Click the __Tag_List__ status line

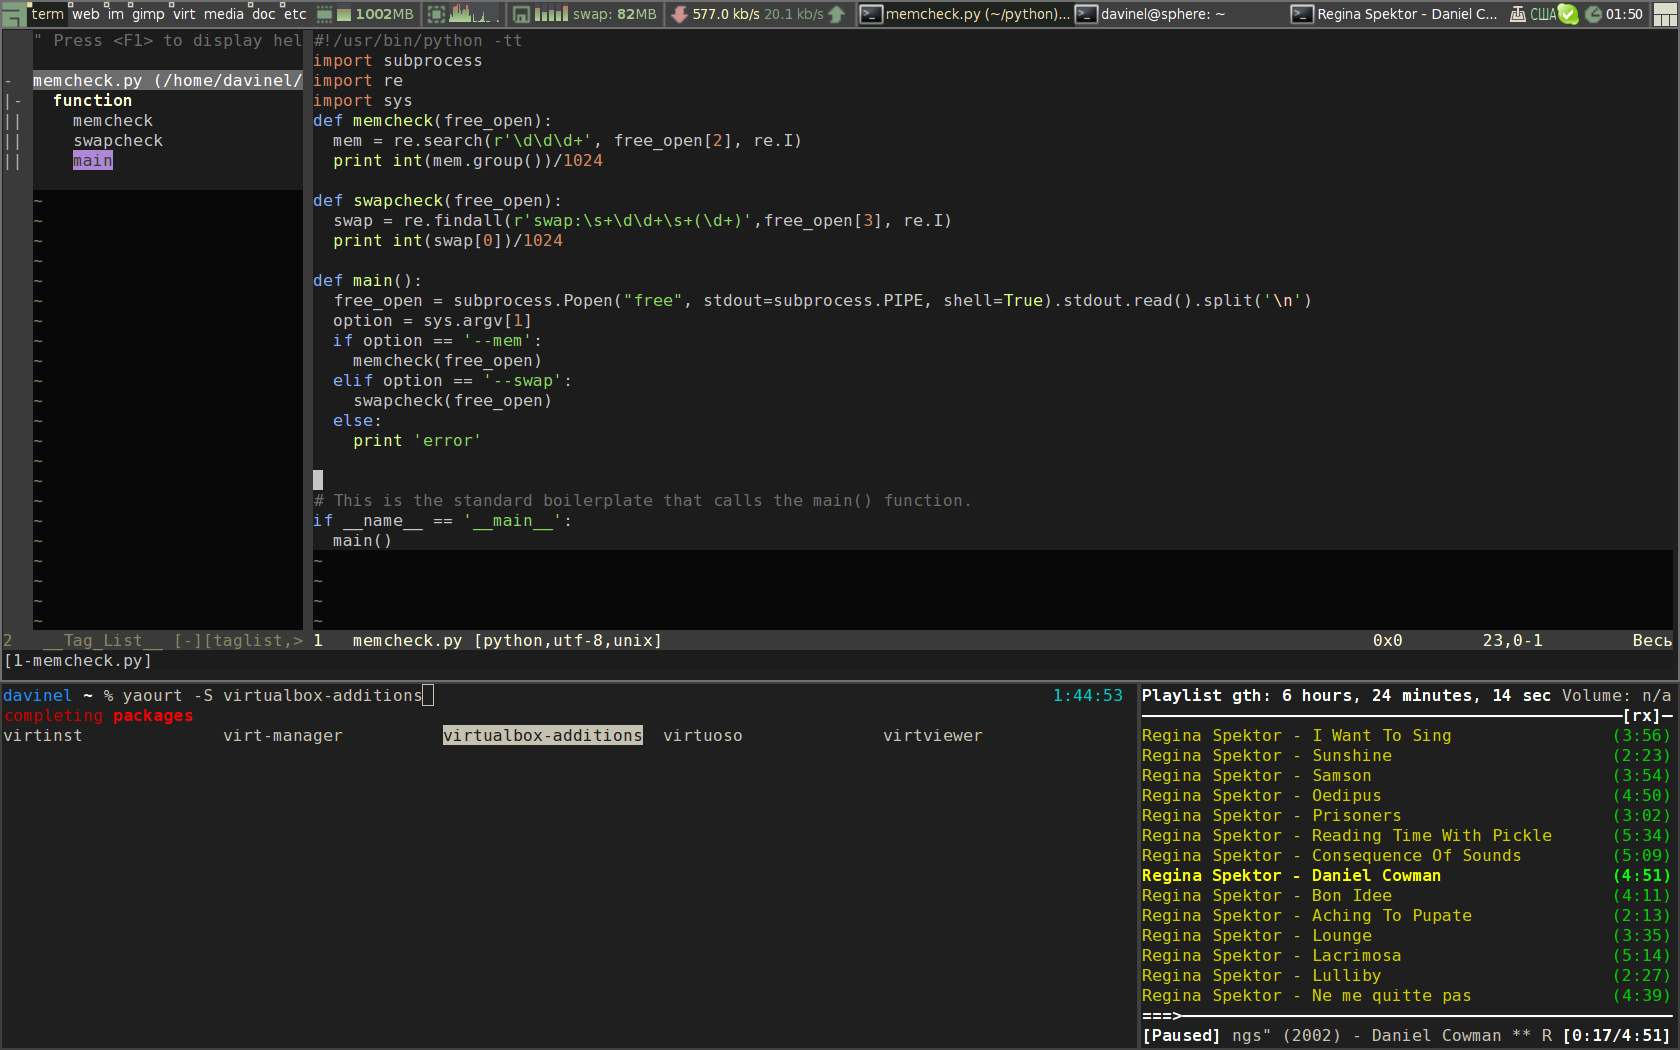(153, 641)
